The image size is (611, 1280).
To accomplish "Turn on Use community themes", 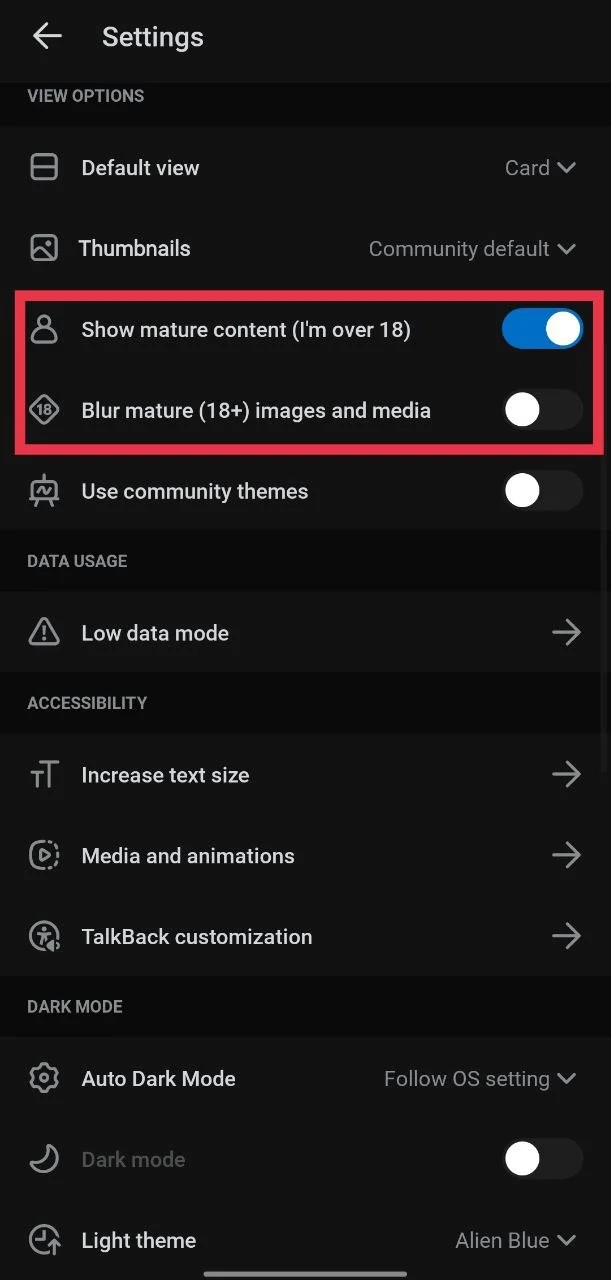I will tap(542, 491).
